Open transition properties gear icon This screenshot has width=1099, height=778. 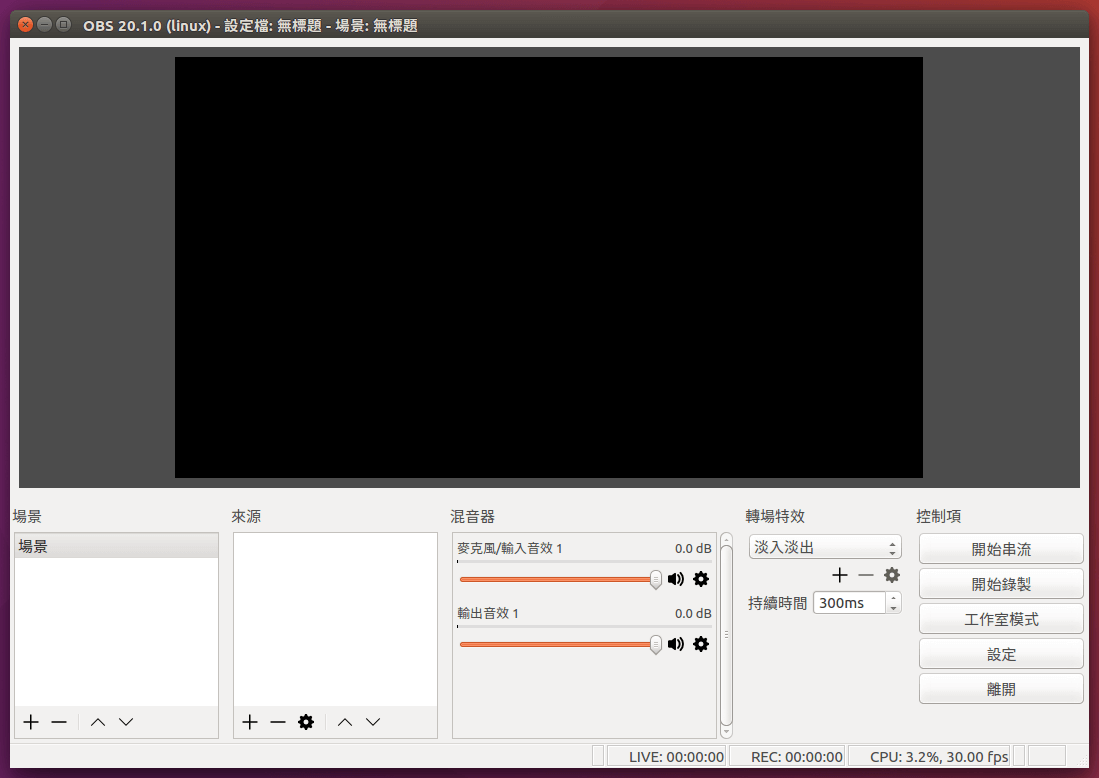[x=892, y=575]
